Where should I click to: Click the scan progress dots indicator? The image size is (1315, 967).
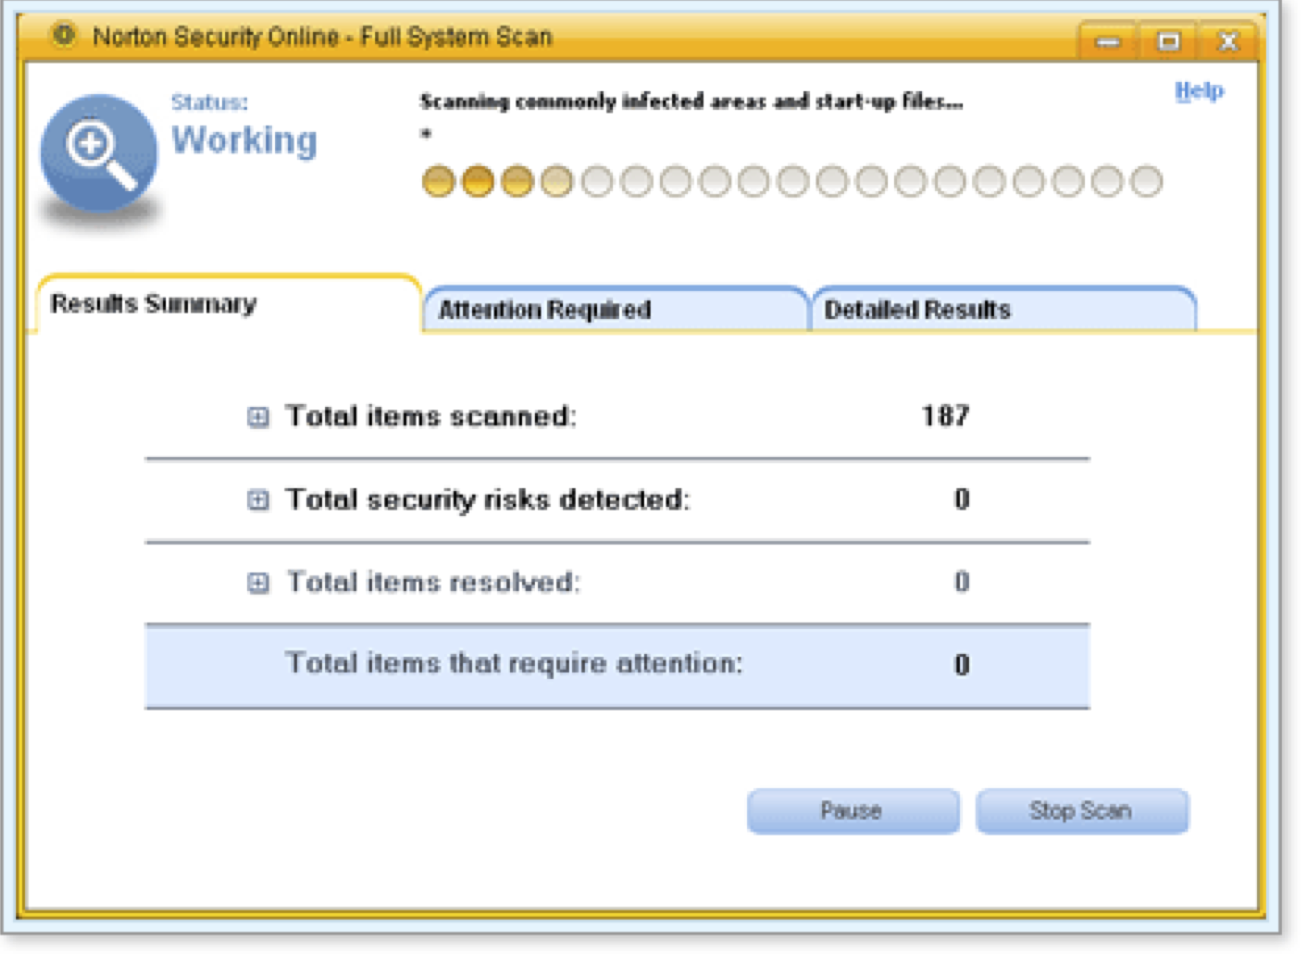[x=792, y=181]
